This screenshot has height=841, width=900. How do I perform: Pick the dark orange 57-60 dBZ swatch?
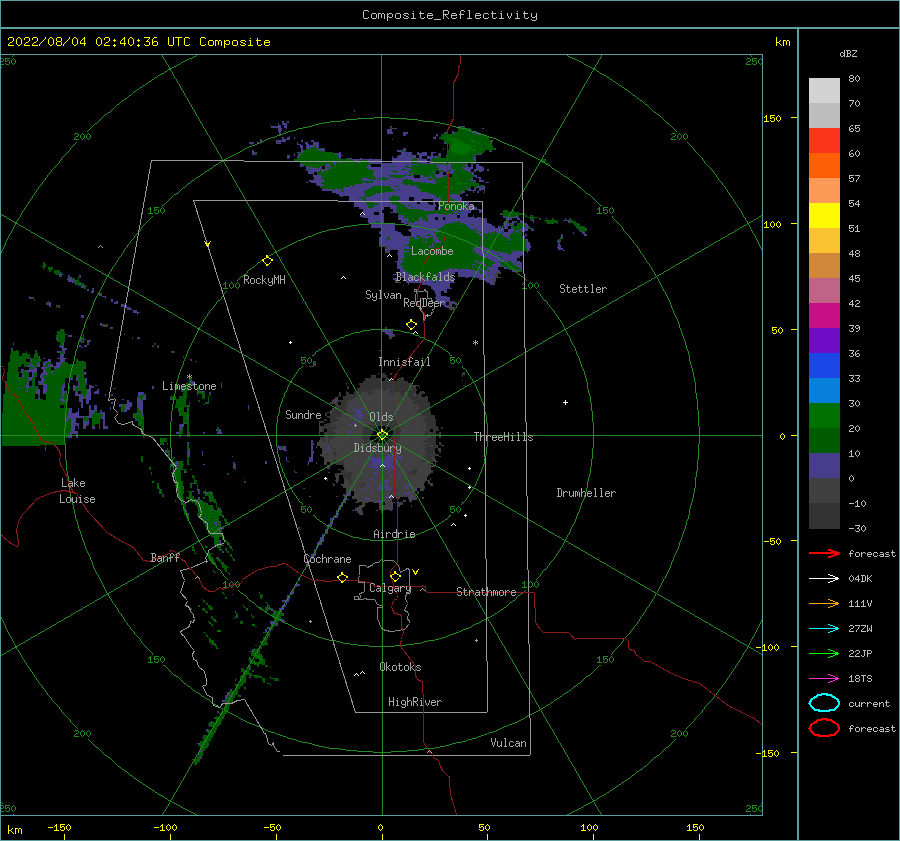824,166
